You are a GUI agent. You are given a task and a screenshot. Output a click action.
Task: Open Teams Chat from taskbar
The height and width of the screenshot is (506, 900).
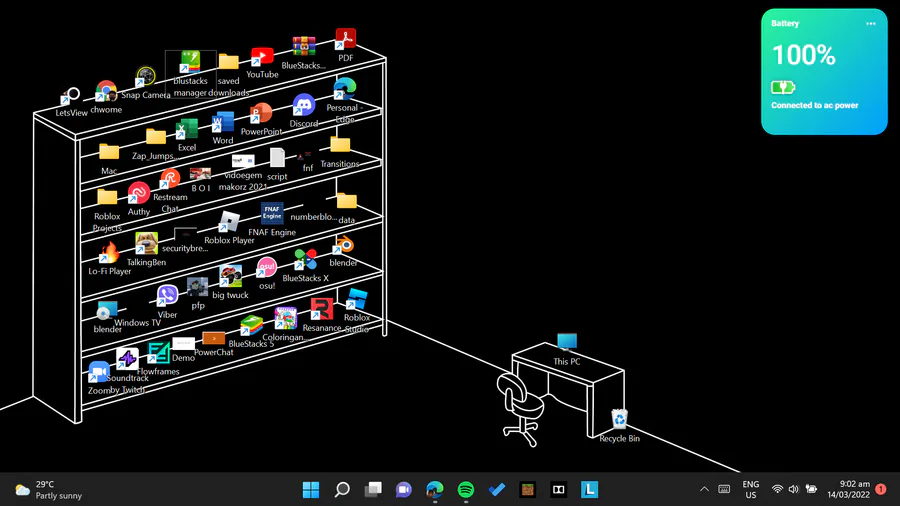pyautogui.click(x=404, y=489)
